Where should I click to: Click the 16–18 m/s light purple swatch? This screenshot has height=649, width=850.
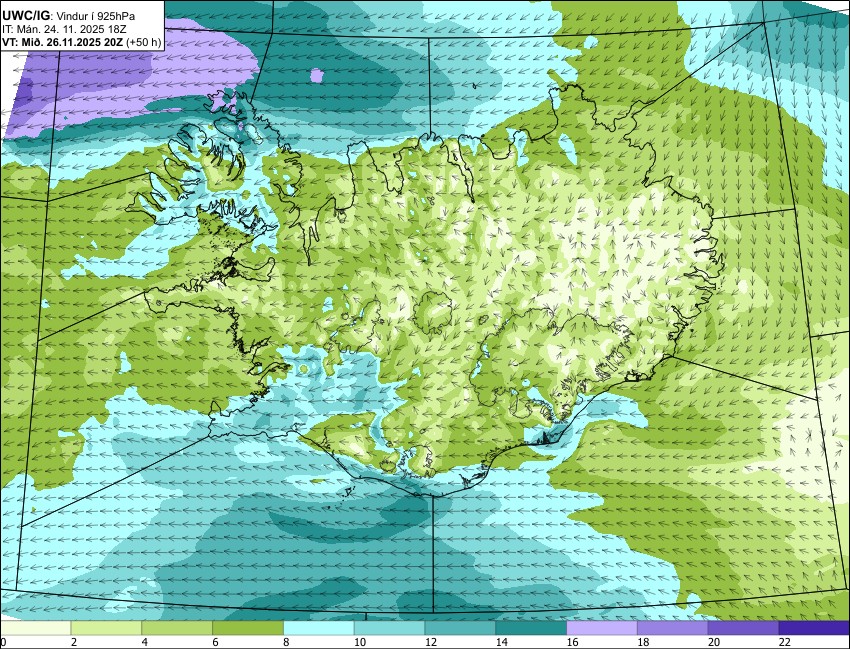pyautogui.click(x=602, y=628)
